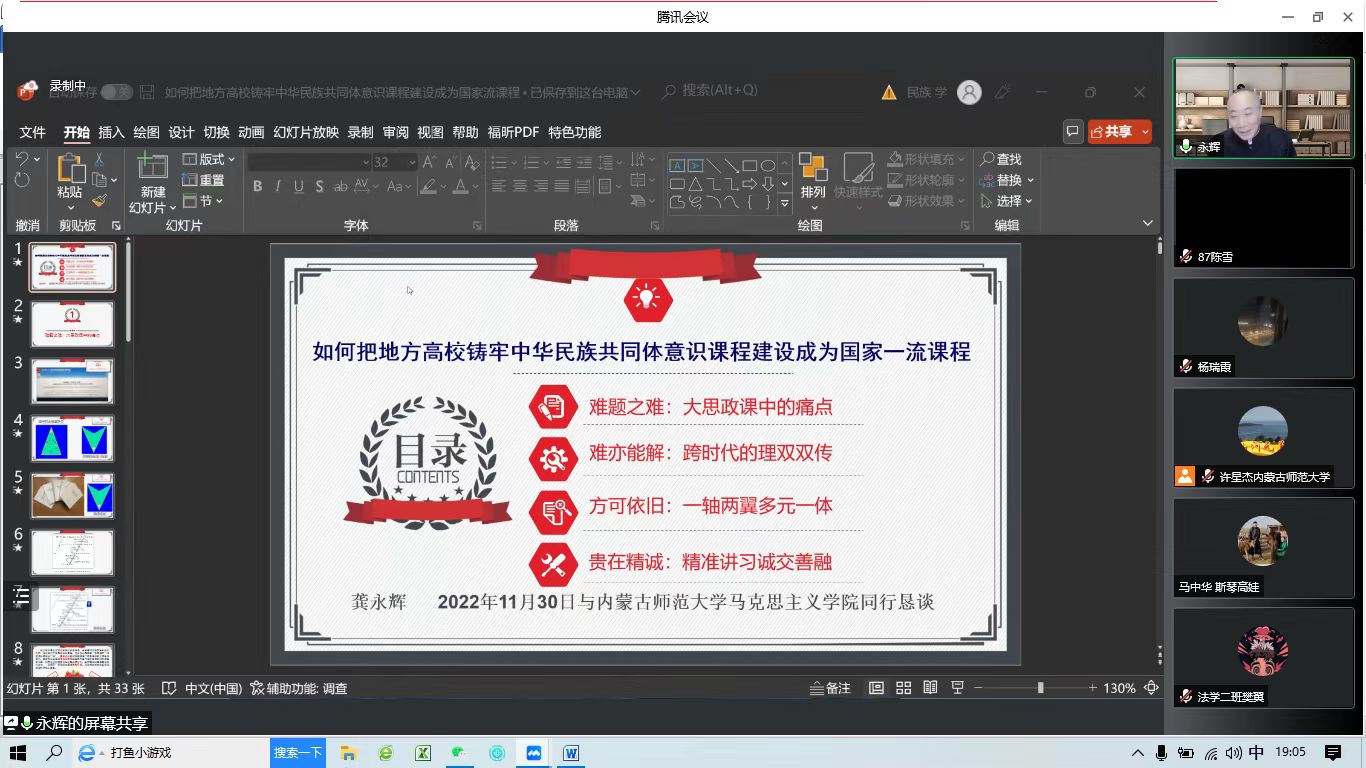
Task: Select slide 4 thumbnail
Action: pos(73,438)
